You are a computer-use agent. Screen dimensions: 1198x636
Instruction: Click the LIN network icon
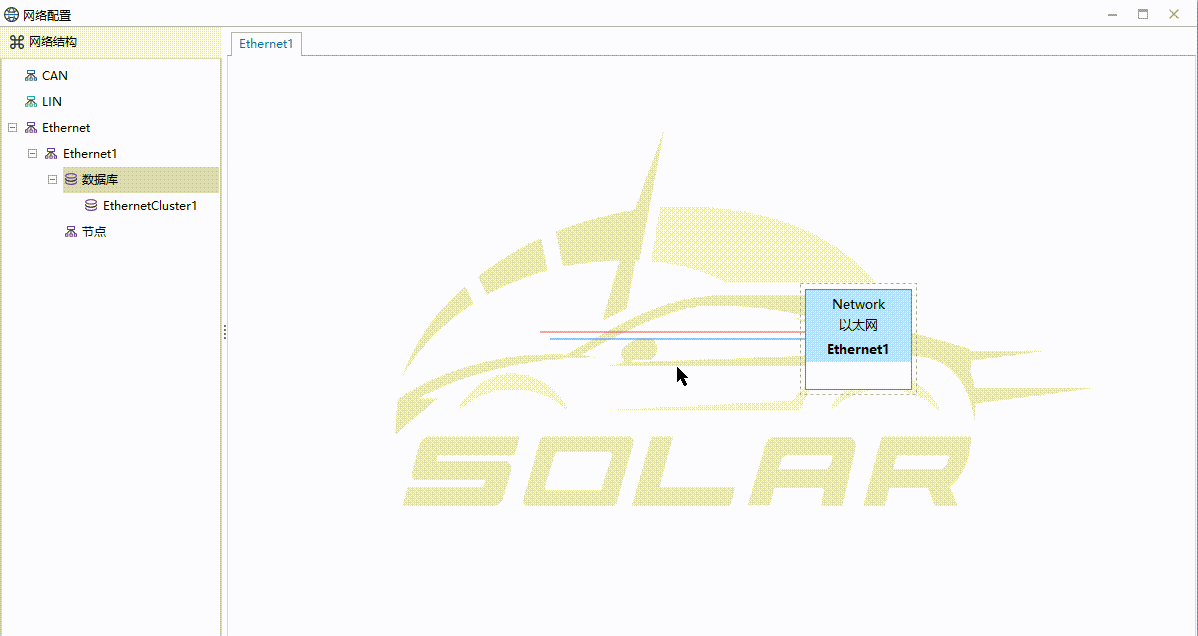pos(31,102)
